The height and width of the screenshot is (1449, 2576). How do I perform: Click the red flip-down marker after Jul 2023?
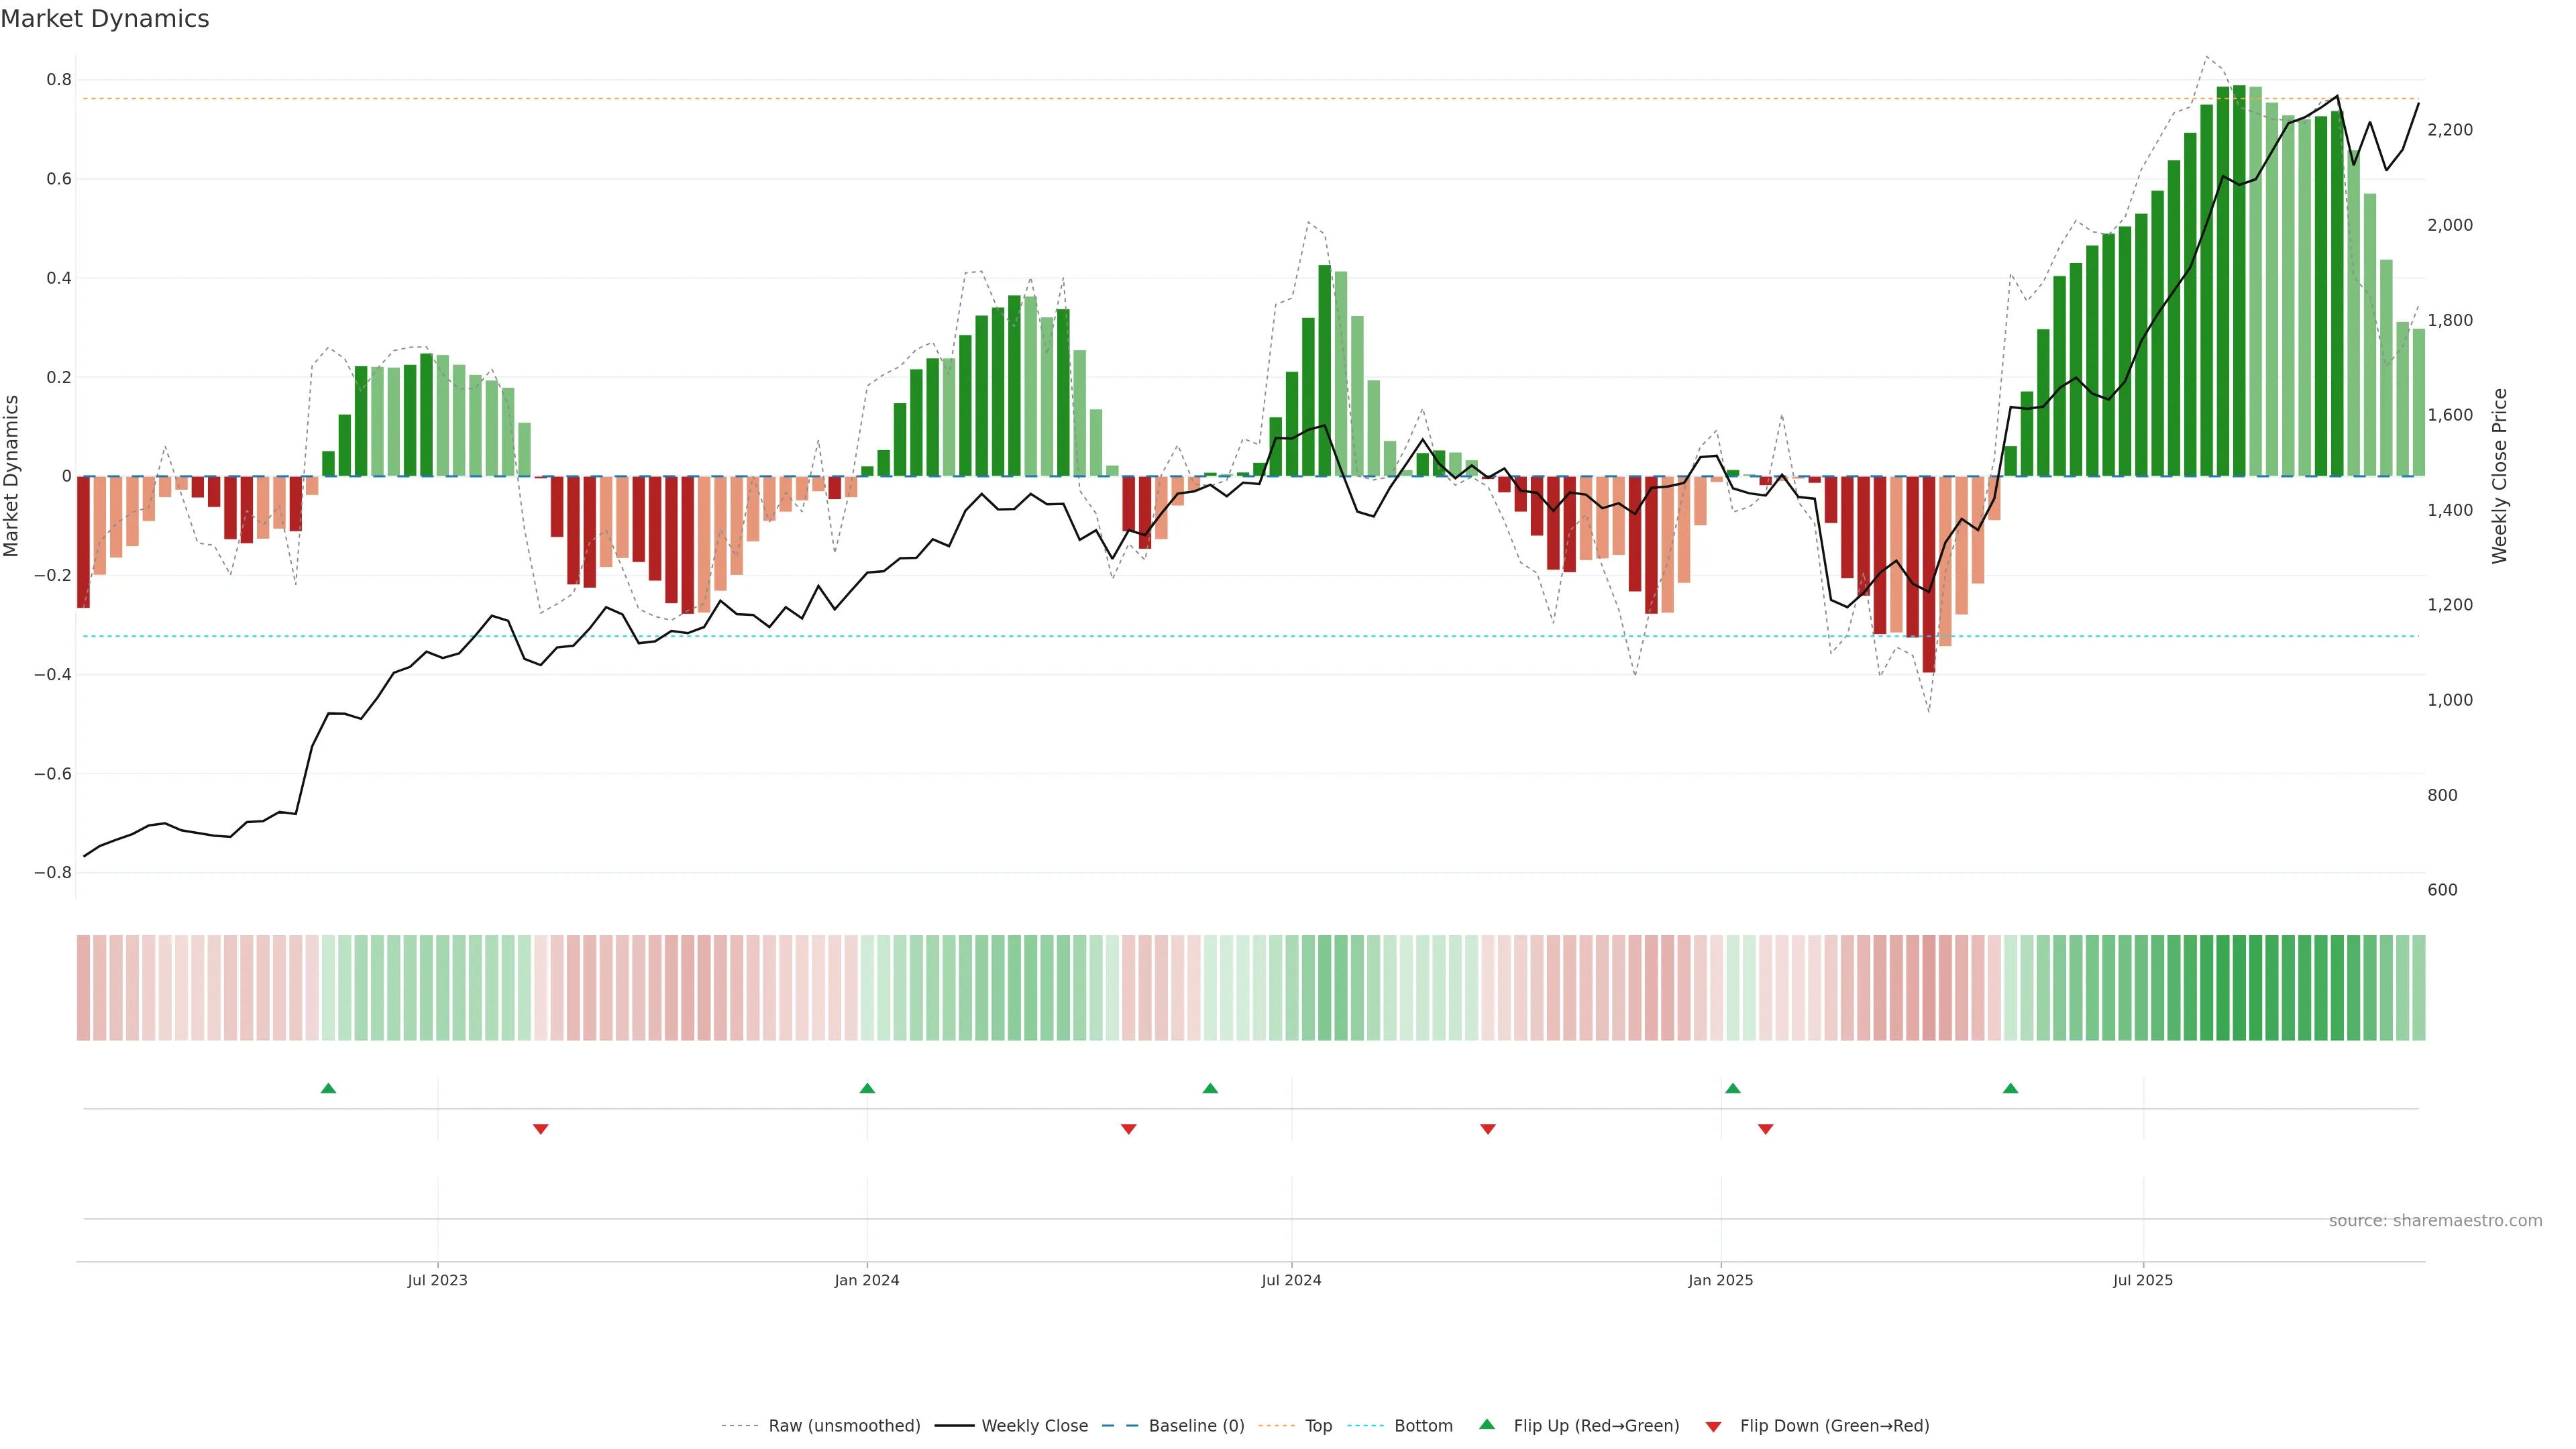click(541, 1129)
